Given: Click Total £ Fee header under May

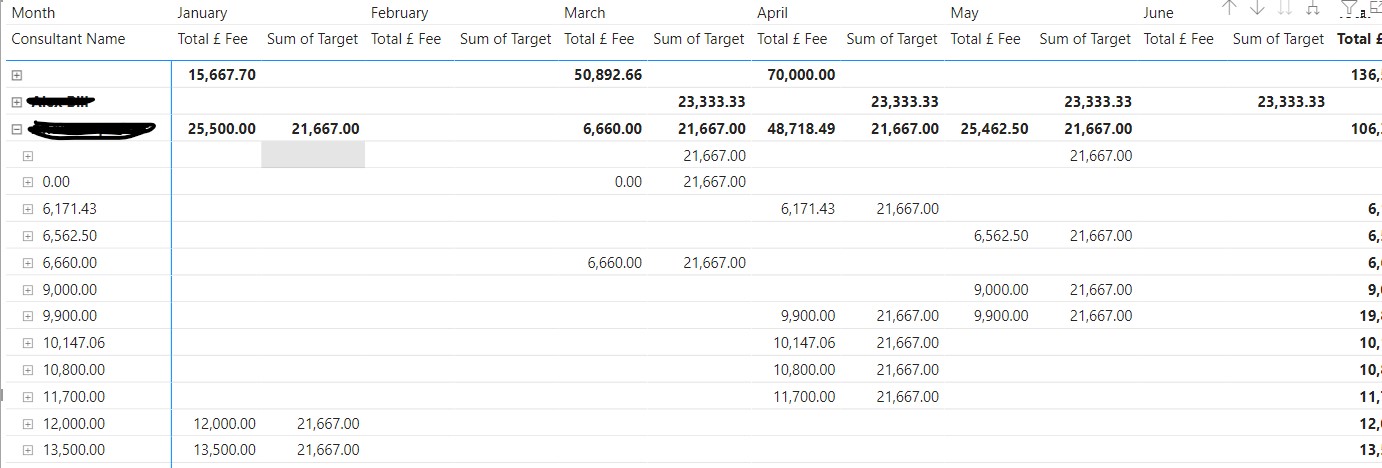Looking at the screenshot, I should click(985, 39).
